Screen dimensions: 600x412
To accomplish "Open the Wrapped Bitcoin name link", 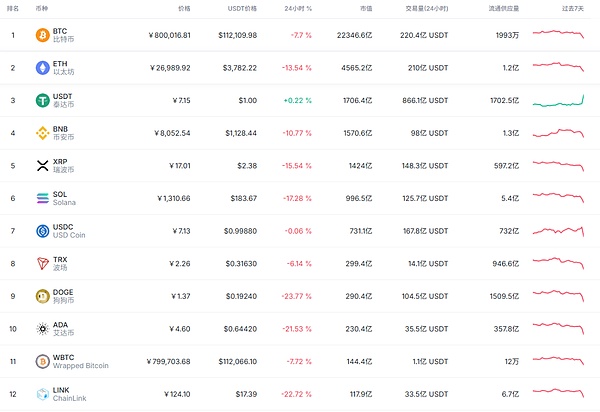I will tap(81, 366).
